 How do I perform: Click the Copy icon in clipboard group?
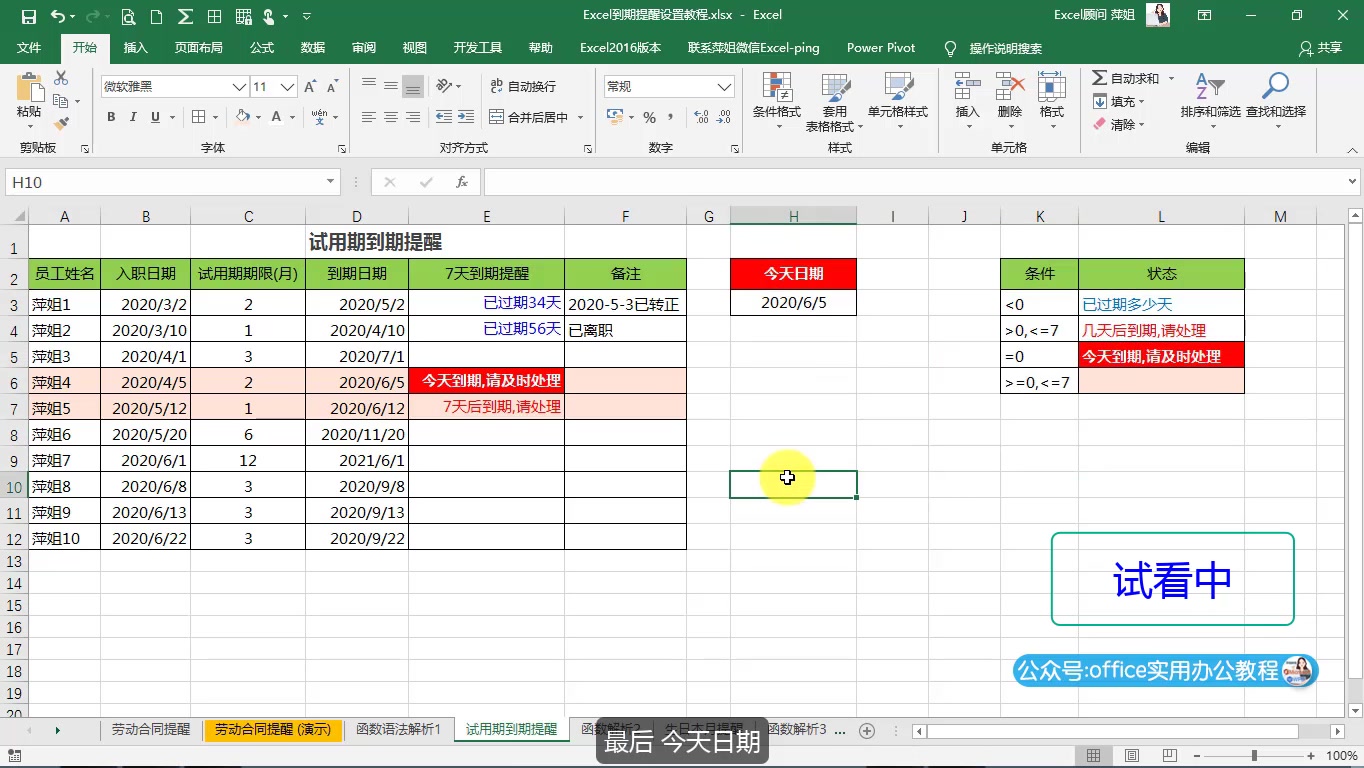[x=60, y=101]
